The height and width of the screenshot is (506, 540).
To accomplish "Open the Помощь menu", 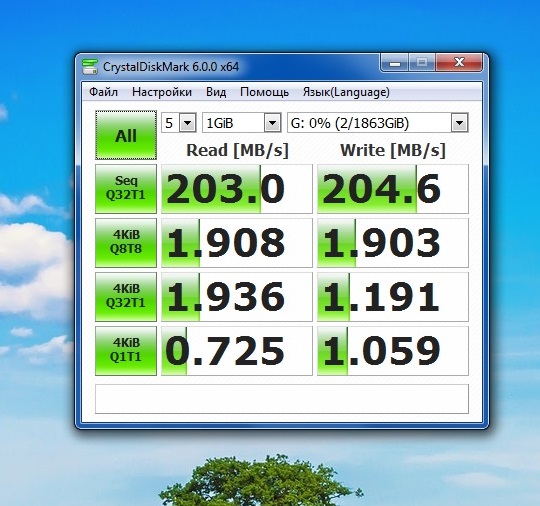I will point(264,92).
